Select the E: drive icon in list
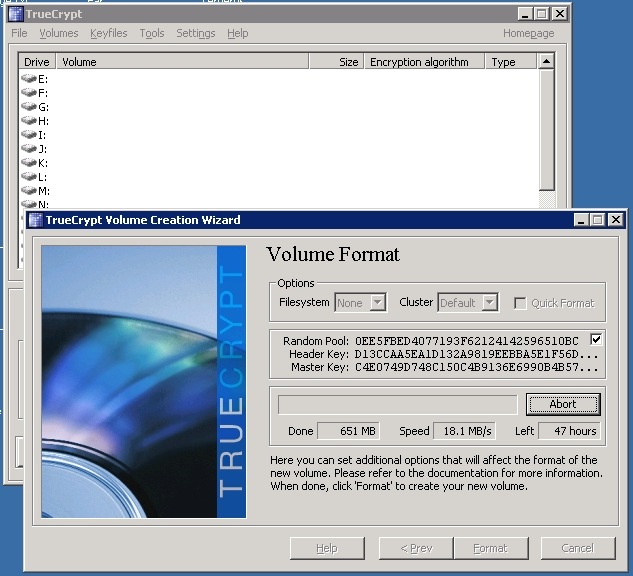 click(x=29, y=79)
